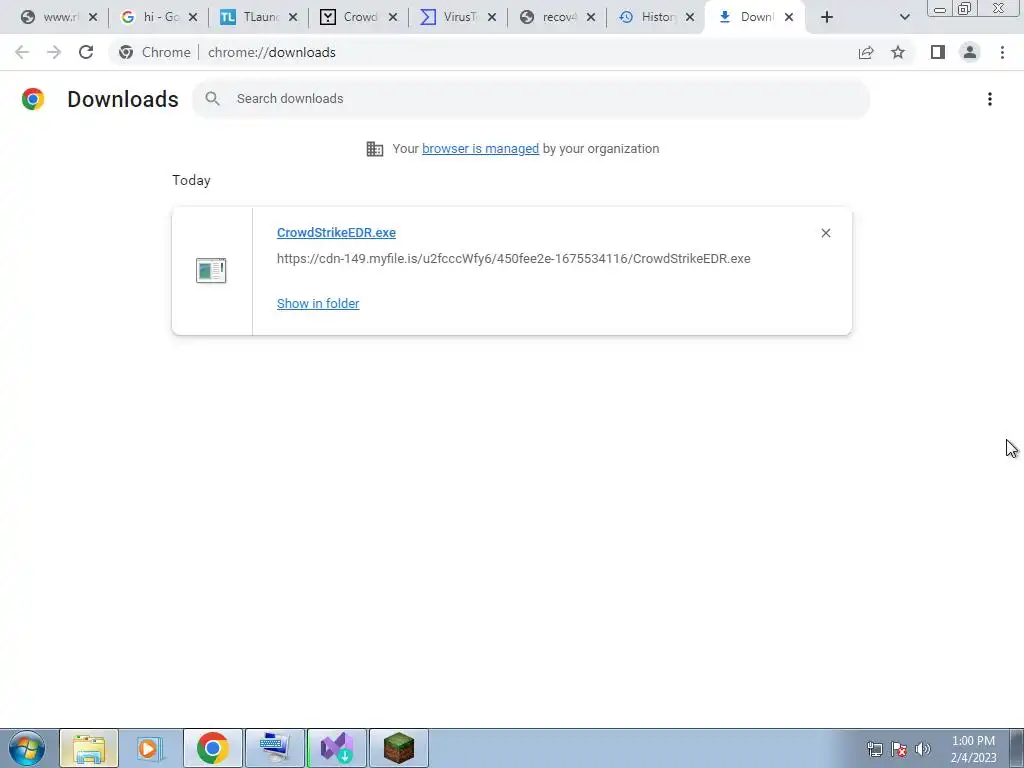Open the Downloads page more actions menu
The image size is (1024, 768).
pyautogui.click(x=989, y=99)
